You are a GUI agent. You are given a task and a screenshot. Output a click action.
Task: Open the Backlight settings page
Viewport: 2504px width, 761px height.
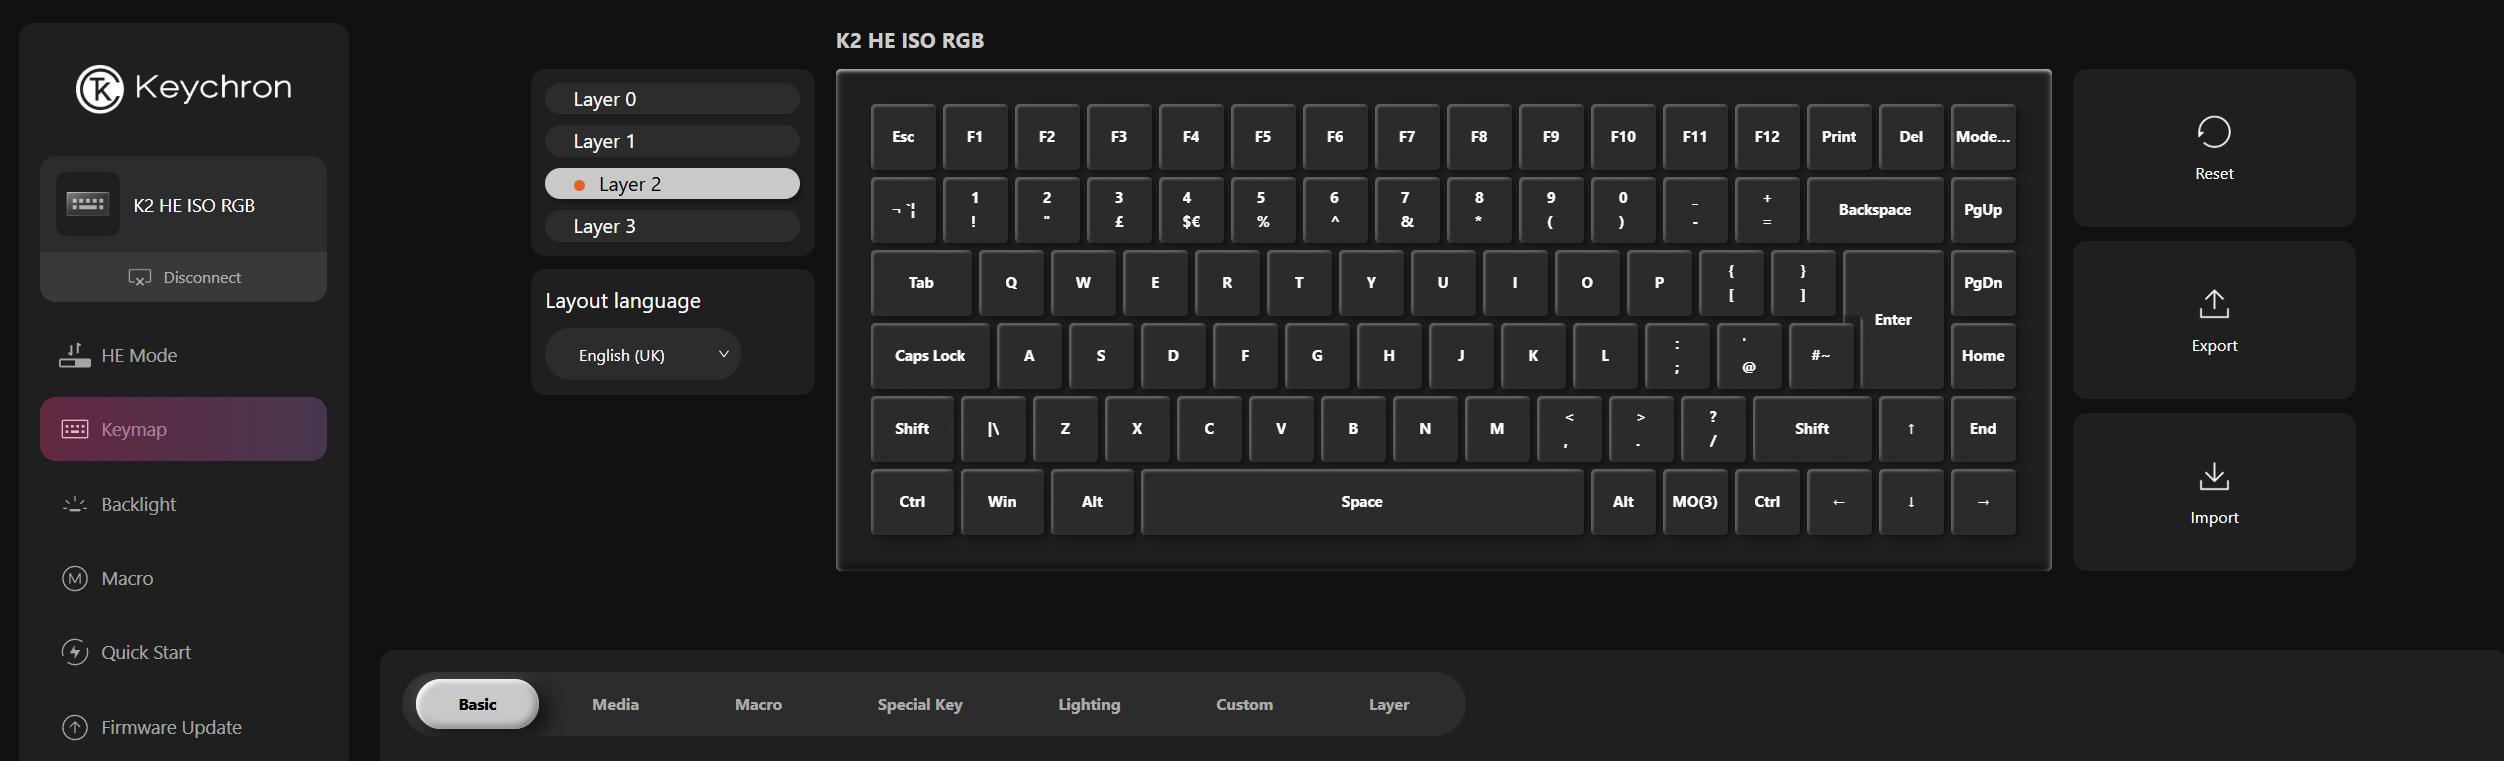click(183, 504)
